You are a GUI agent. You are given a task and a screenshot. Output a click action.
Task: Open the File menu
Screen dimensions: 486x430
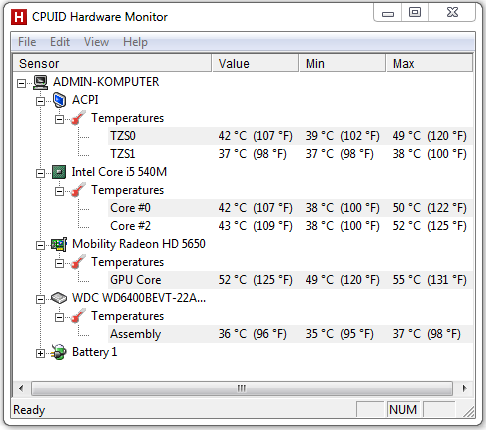[27, 42]
